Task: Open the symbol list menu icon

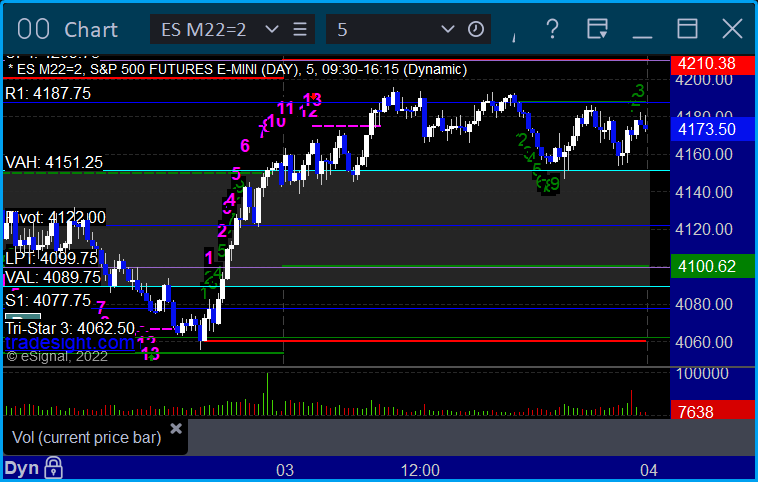Action: (x=300, y=29)
